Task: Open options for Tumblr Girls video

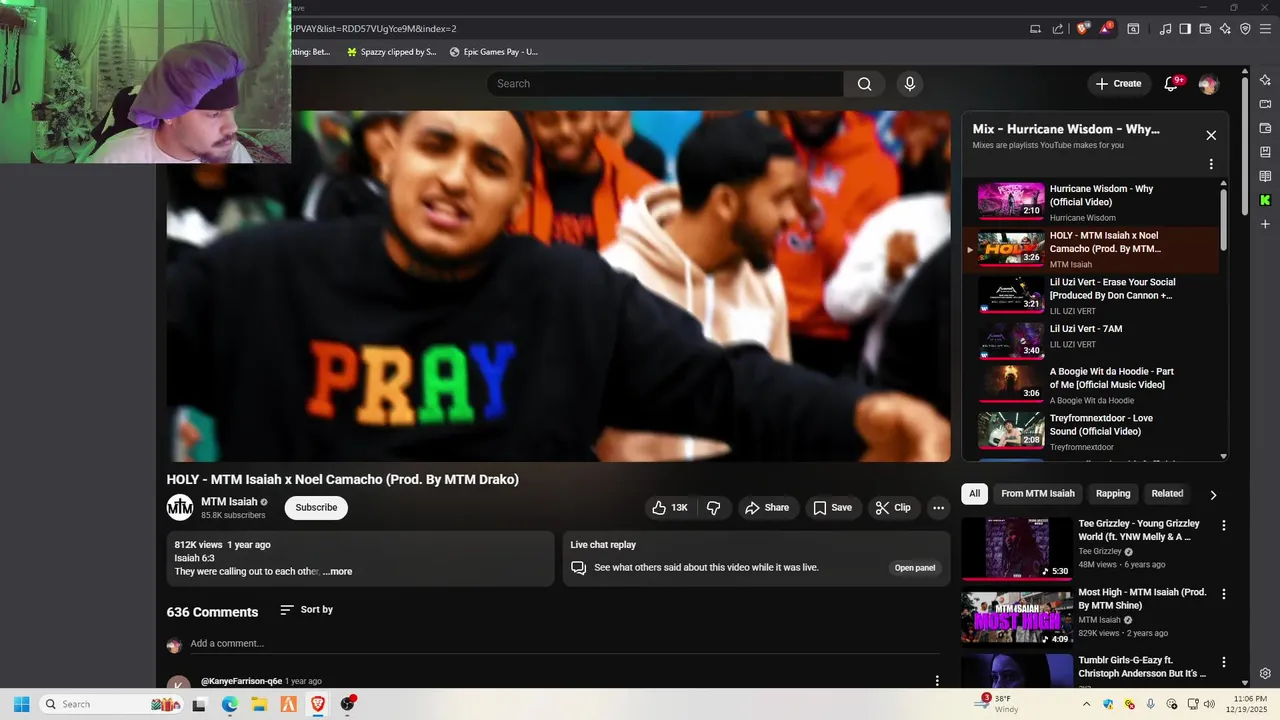Action: coord(1223,662)
